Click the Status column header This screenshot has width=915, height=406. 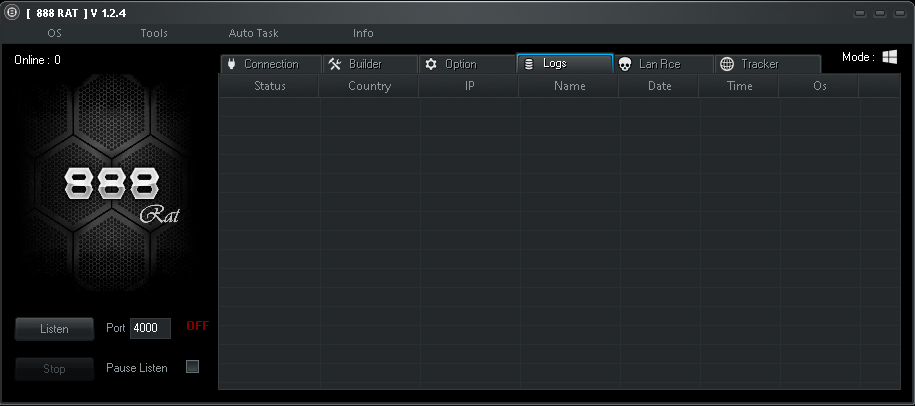point(270,86)
